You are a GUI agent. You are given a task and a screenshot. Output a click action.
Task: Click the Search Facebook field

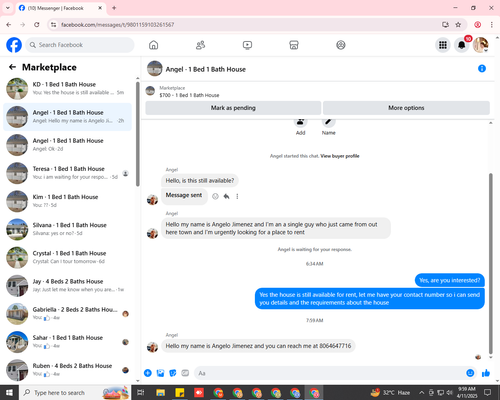[x=80, y=45]
